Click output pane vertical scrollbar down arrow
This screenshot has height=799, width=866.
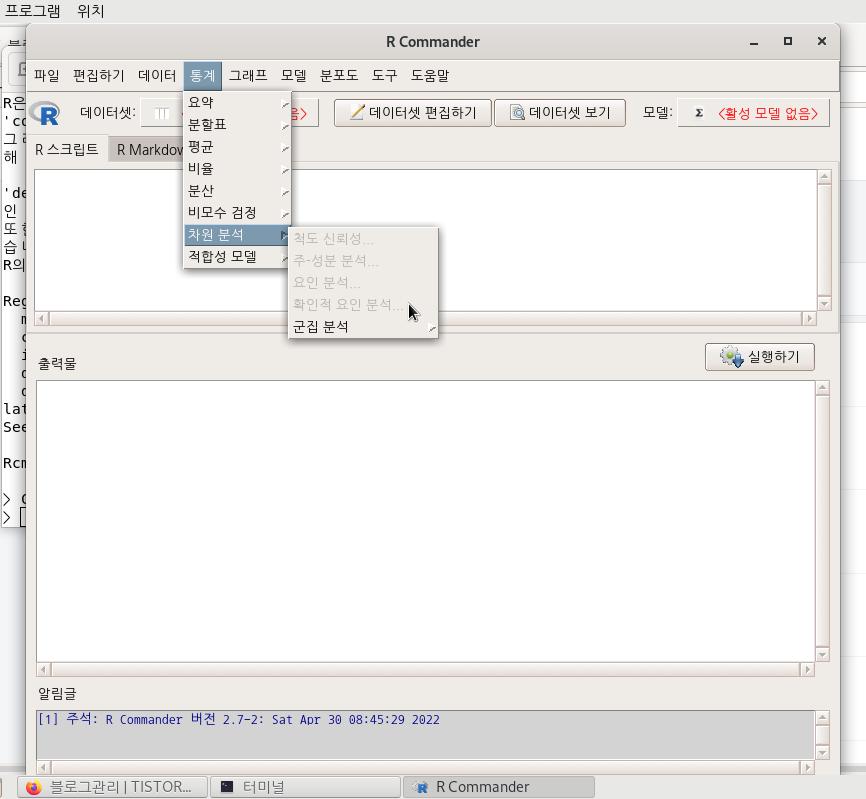822,655
